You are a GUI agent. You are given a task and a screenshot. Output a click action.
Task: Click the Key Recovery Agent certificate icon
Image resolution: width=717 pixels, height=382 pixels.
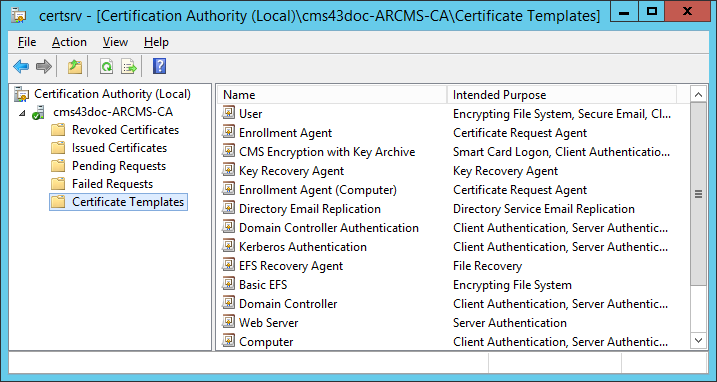pos(228,170)
